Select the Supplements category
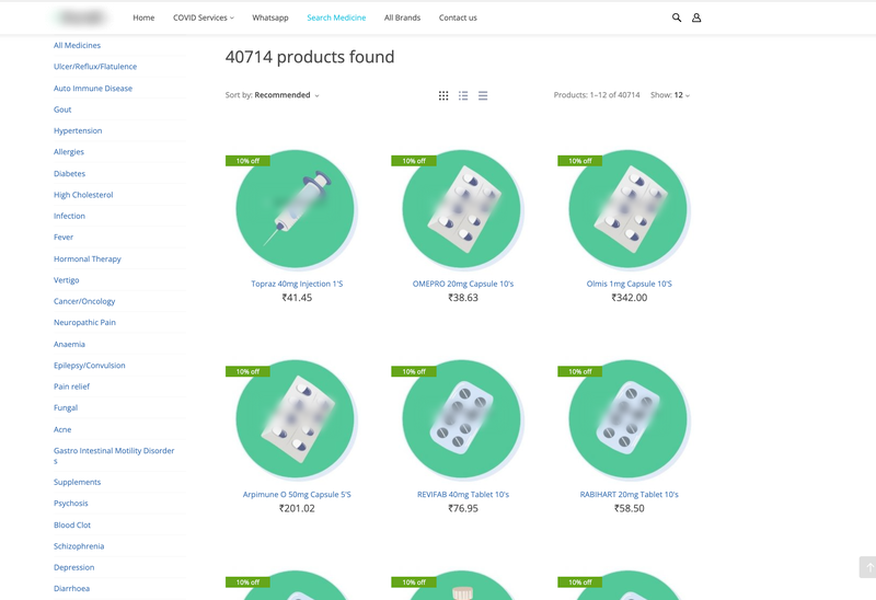 coord(77,483)
